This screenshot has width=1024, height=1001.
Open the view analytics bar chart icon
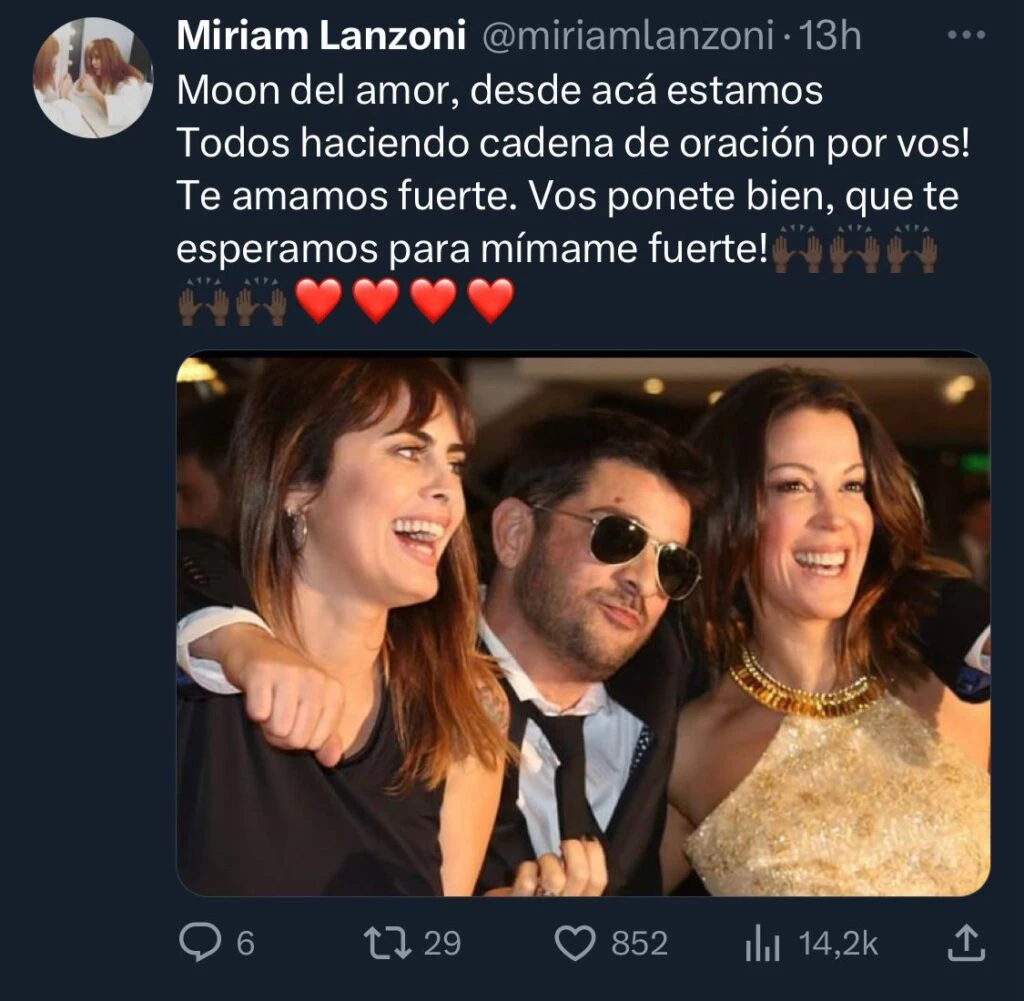762,943
